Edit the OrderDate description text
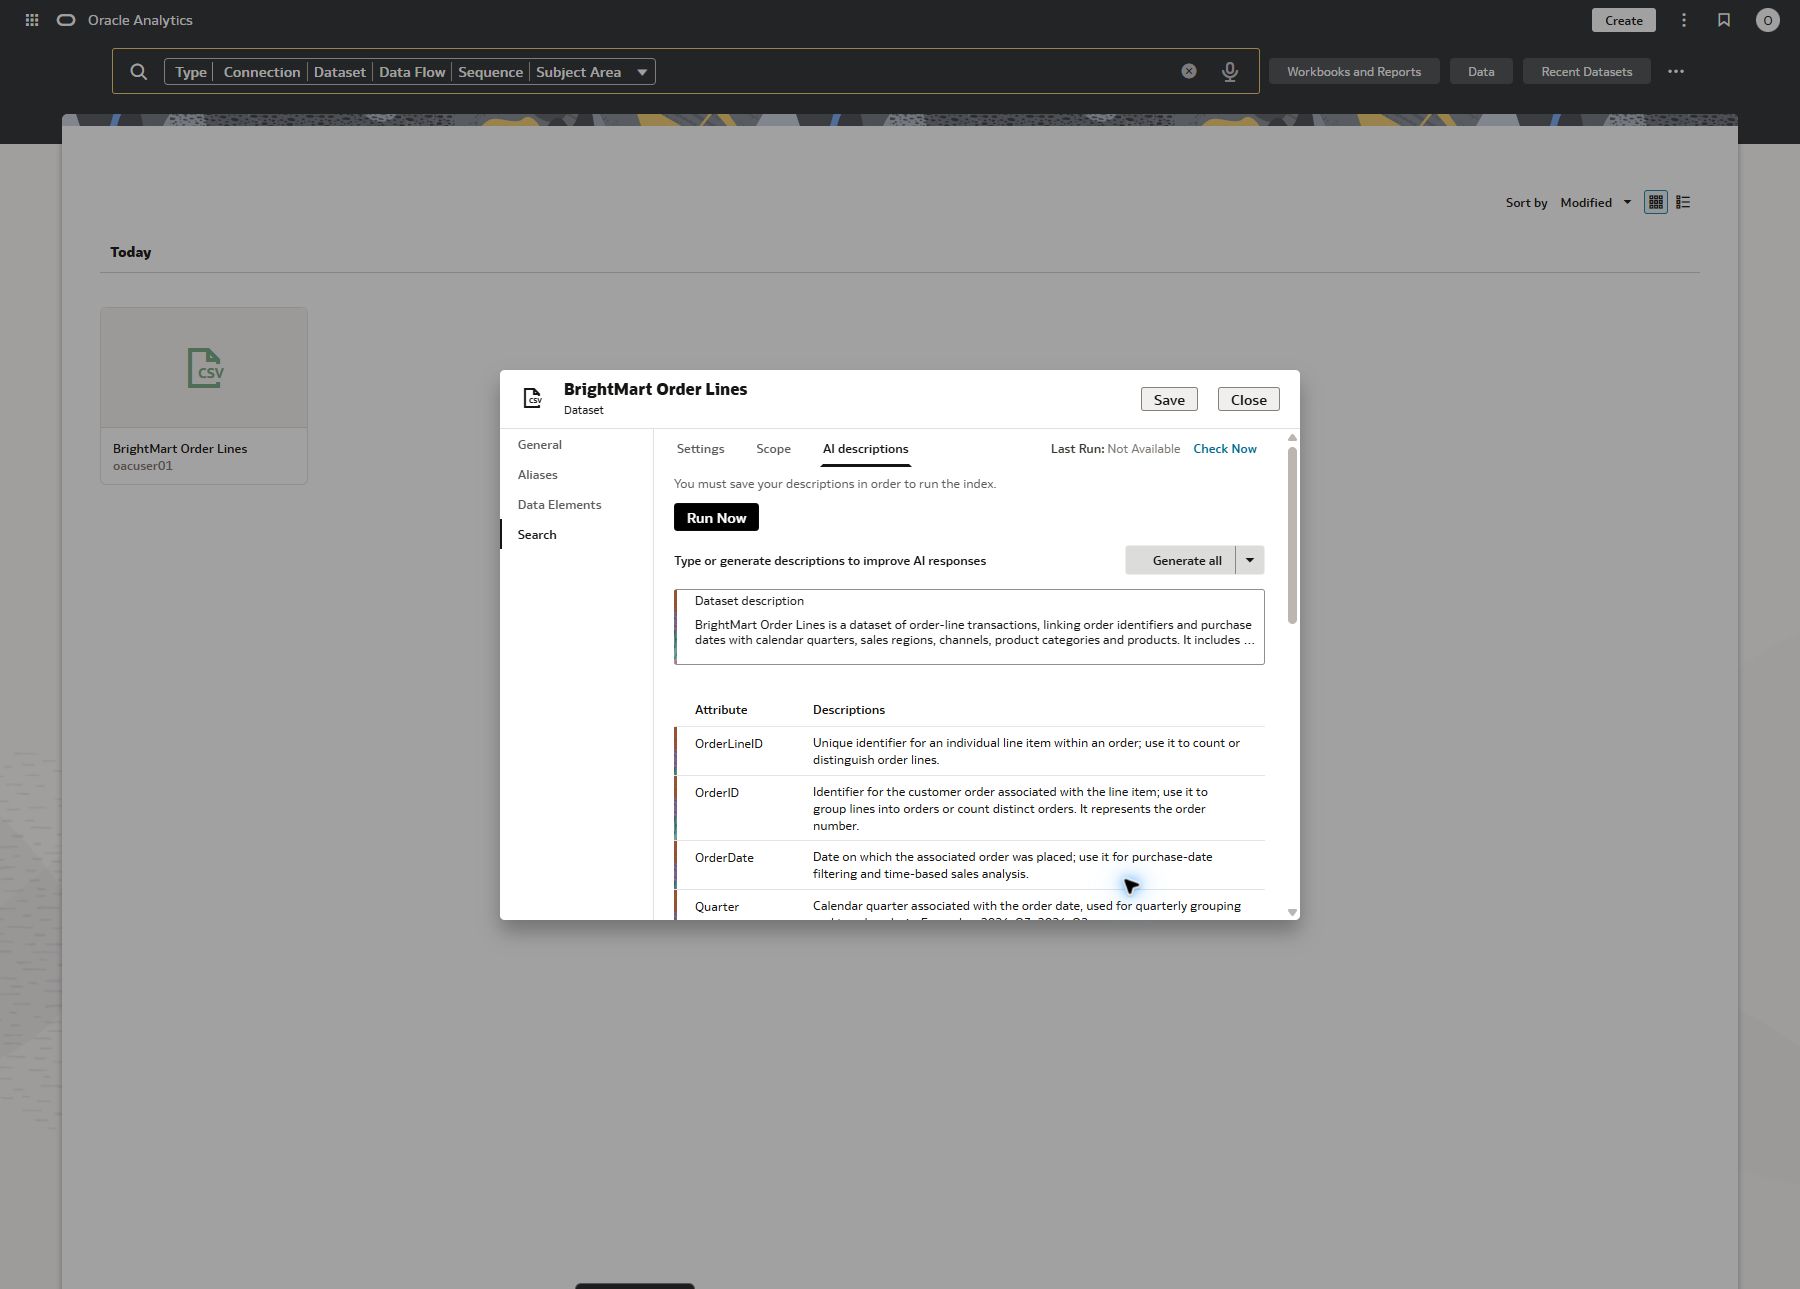Viewport: 1800px width, 1289px height. [x=1013, y=865]
